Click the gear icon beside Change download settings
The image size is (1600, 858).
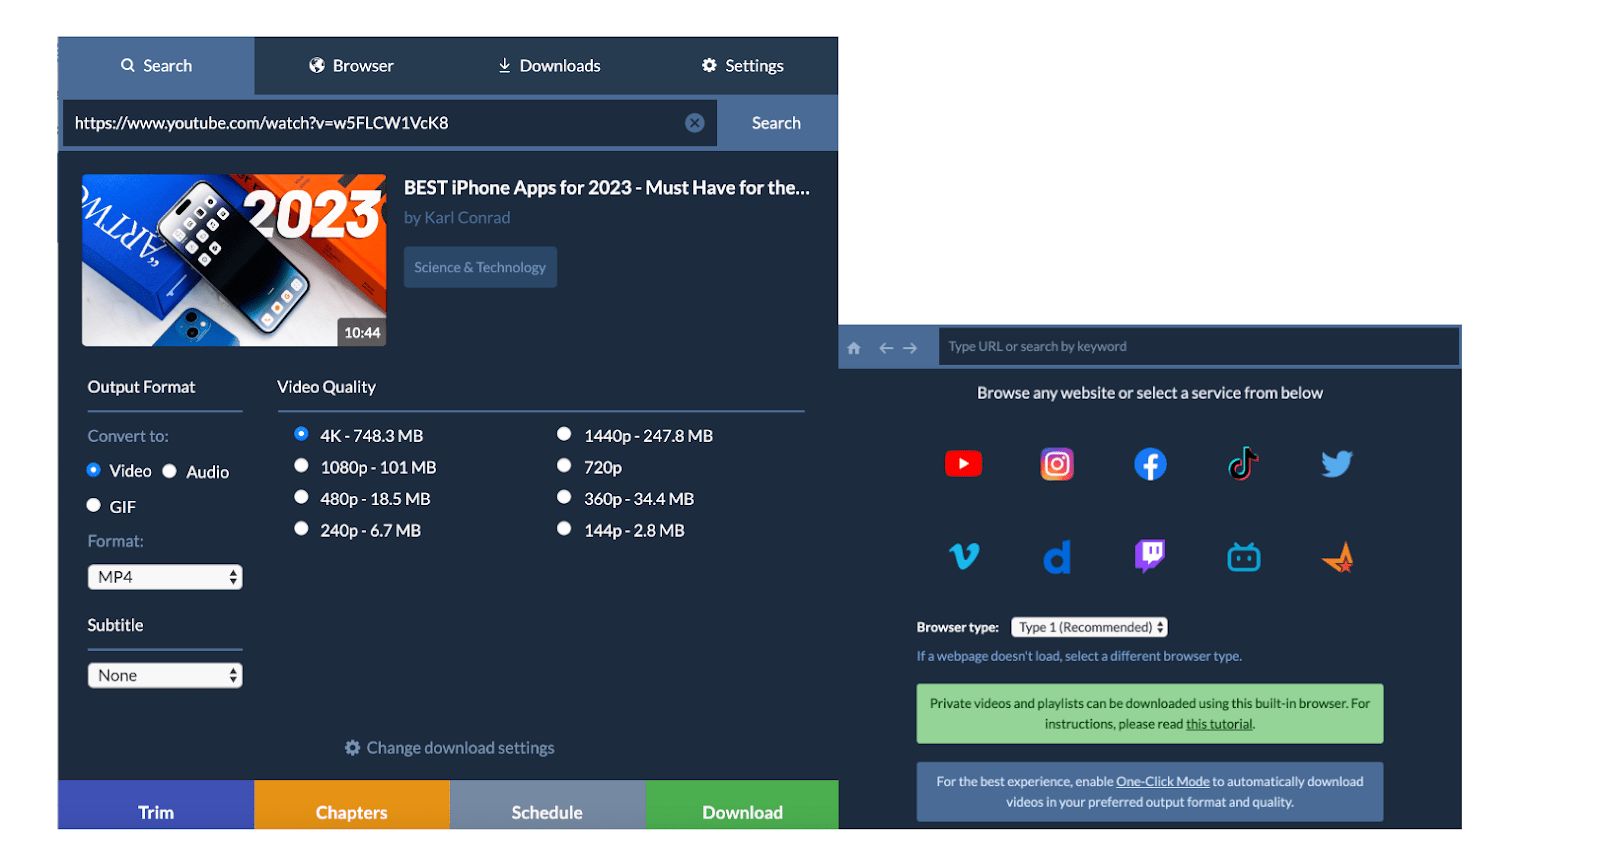pos(352,748)
